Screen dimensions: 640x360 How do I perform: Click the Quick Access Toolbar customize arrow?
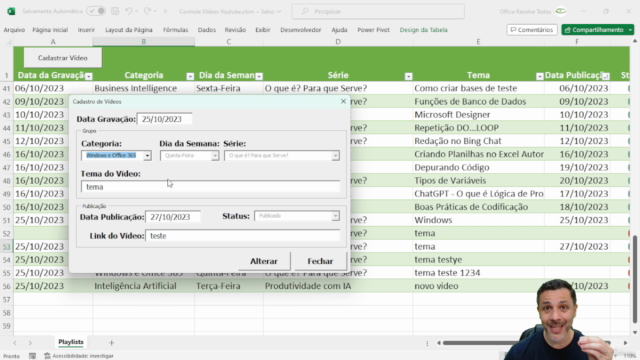pos(165,11)
